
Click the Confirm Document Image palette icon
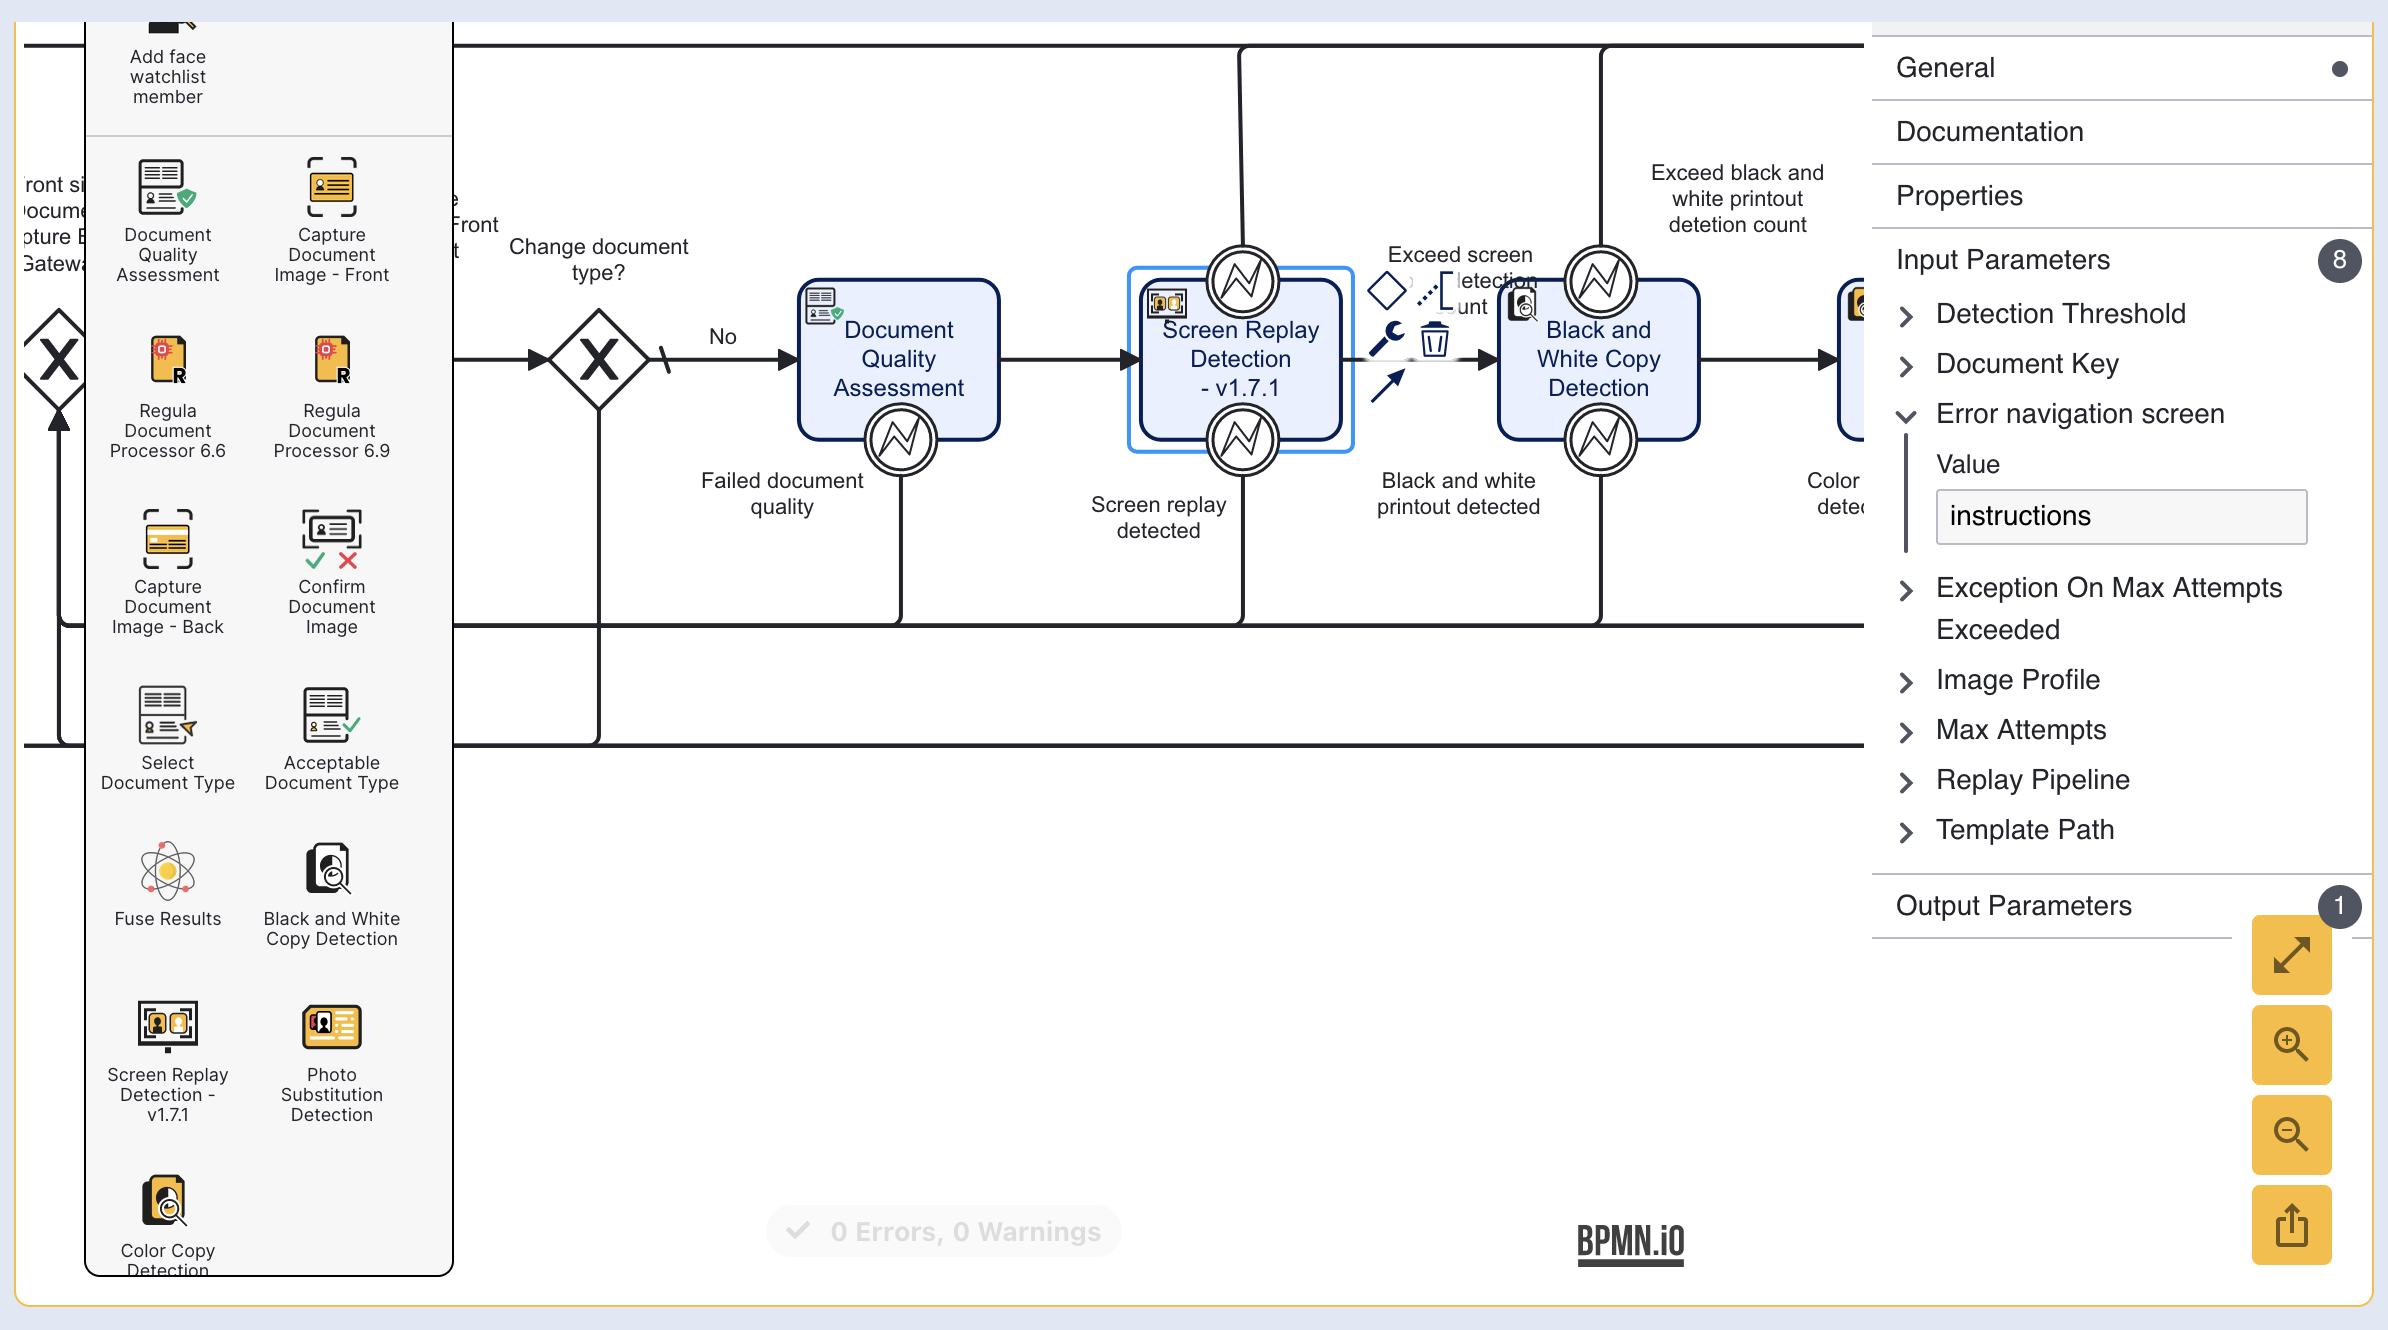click(331, 539)
